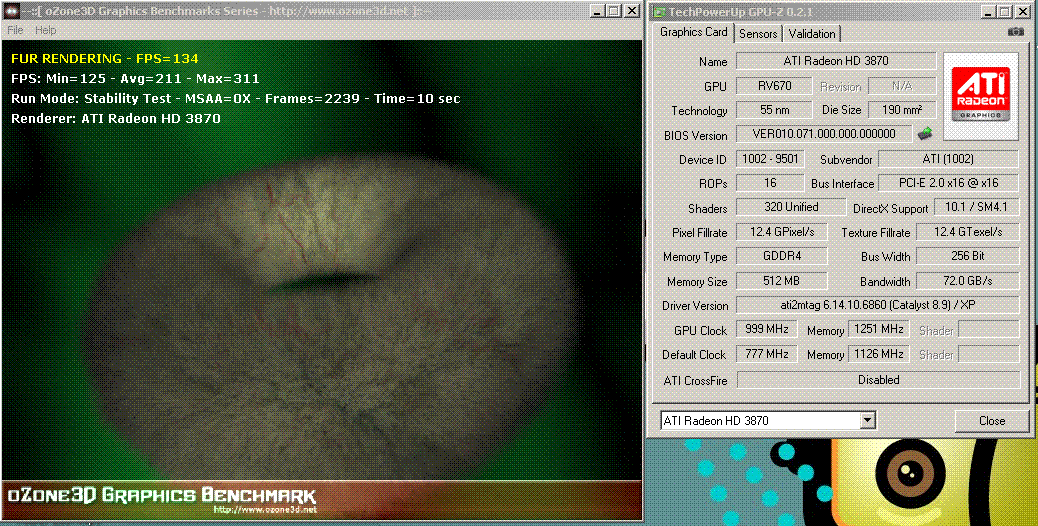
Task: Open the File menu in oZone3D window
Action: click(x=15, y=30)
